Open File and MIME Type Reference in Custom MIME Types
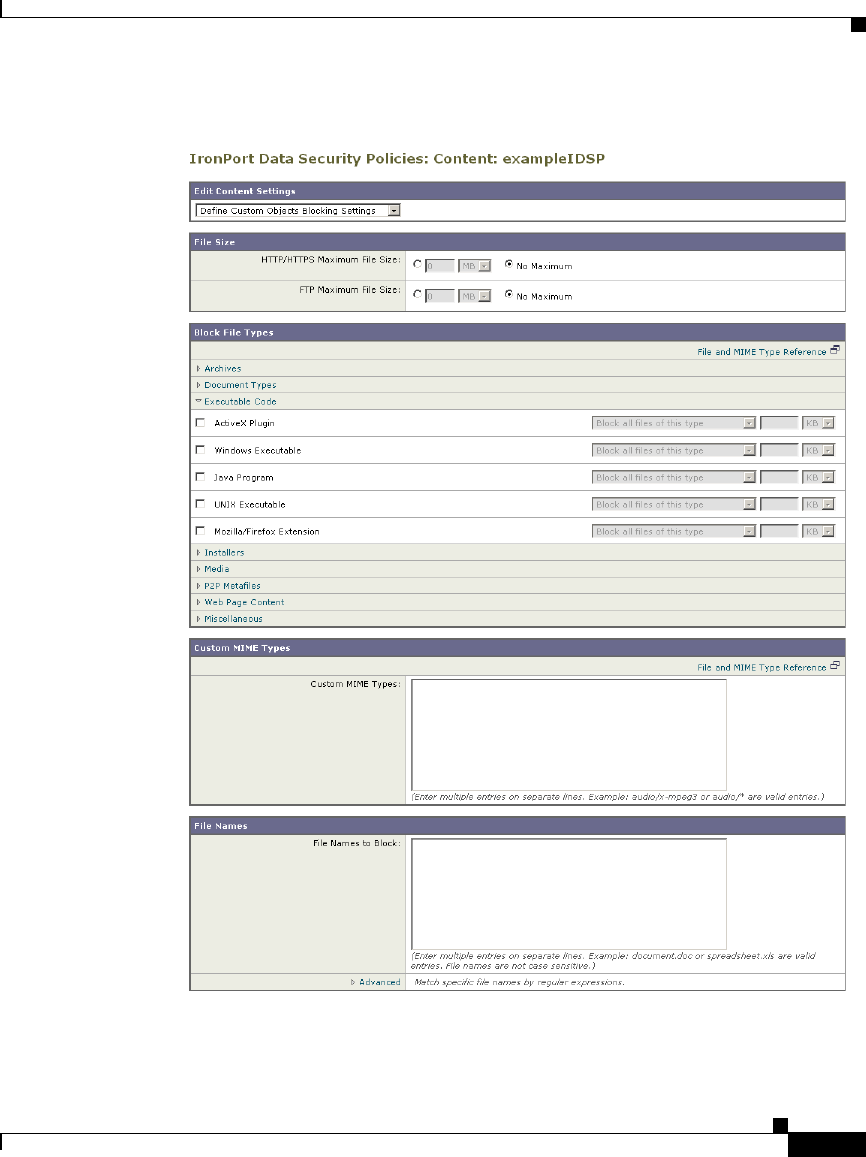 click(x=761, y=667)
